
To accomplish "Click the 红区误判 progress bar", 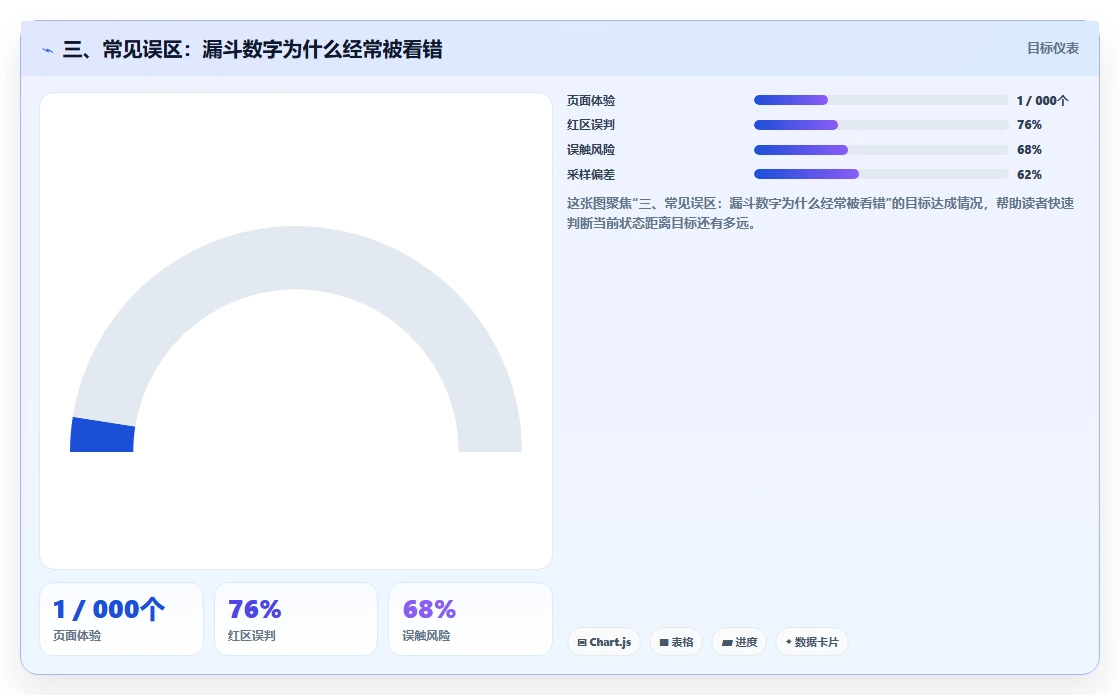I will coord(881,125).
